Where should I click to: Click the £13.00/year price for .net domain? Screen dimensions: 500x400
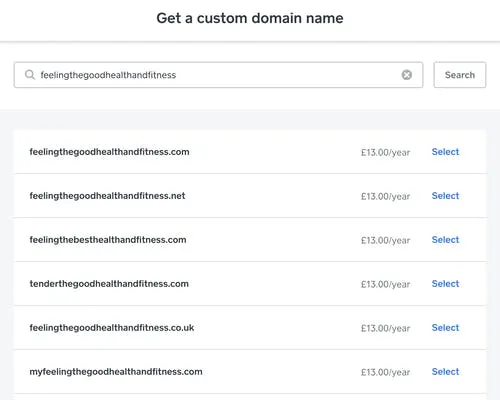pos(385,196)
